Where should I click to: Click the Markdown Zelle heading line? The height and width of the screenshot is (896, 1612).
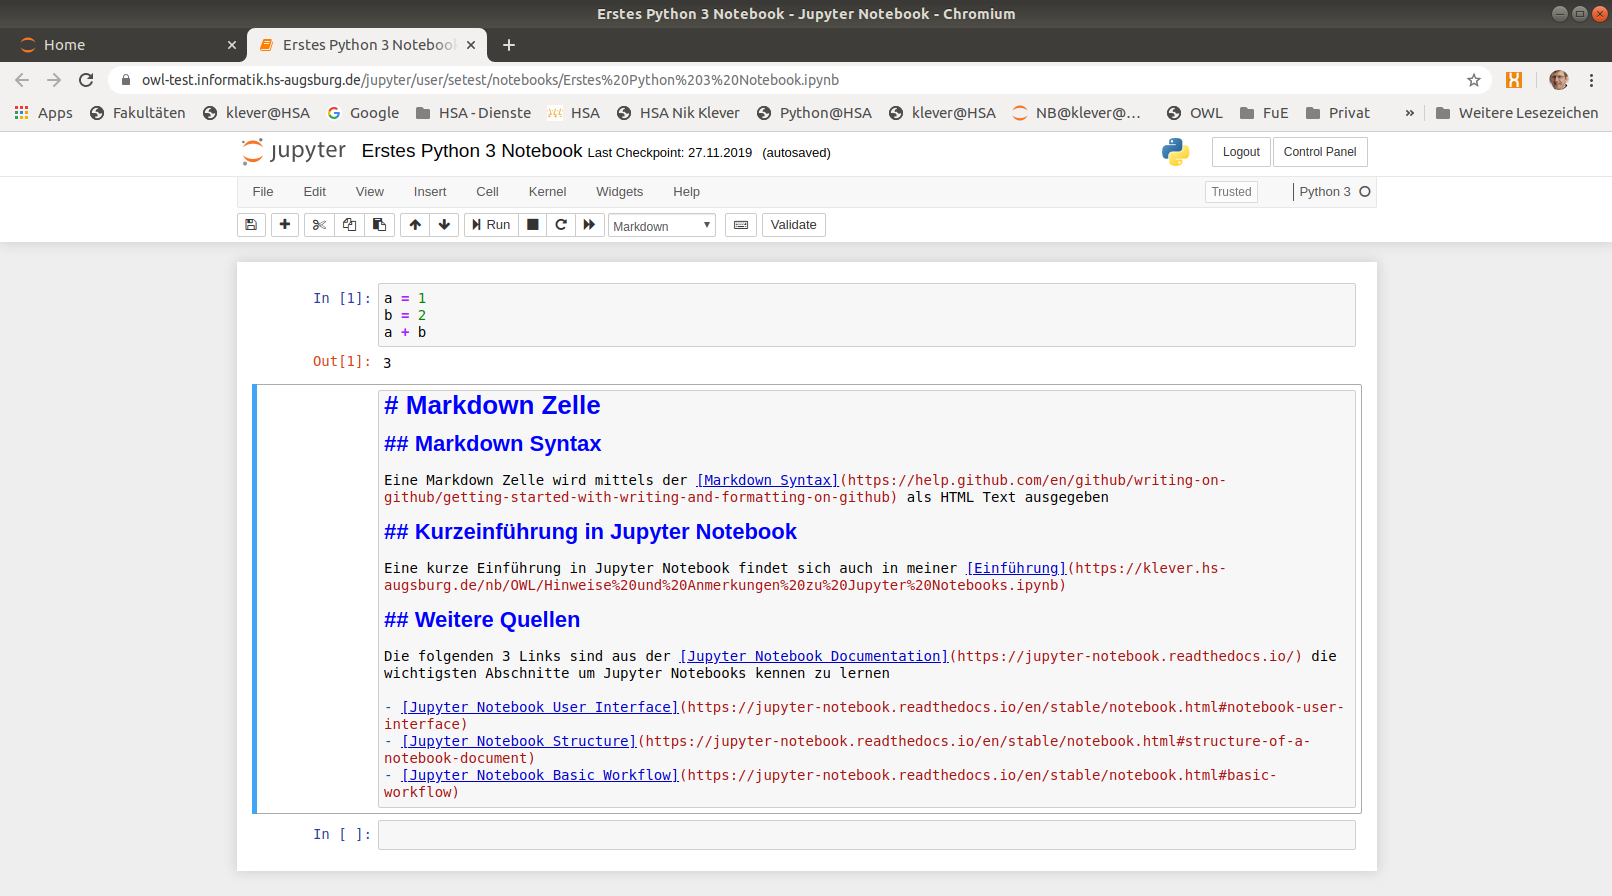tap(492, 405)
